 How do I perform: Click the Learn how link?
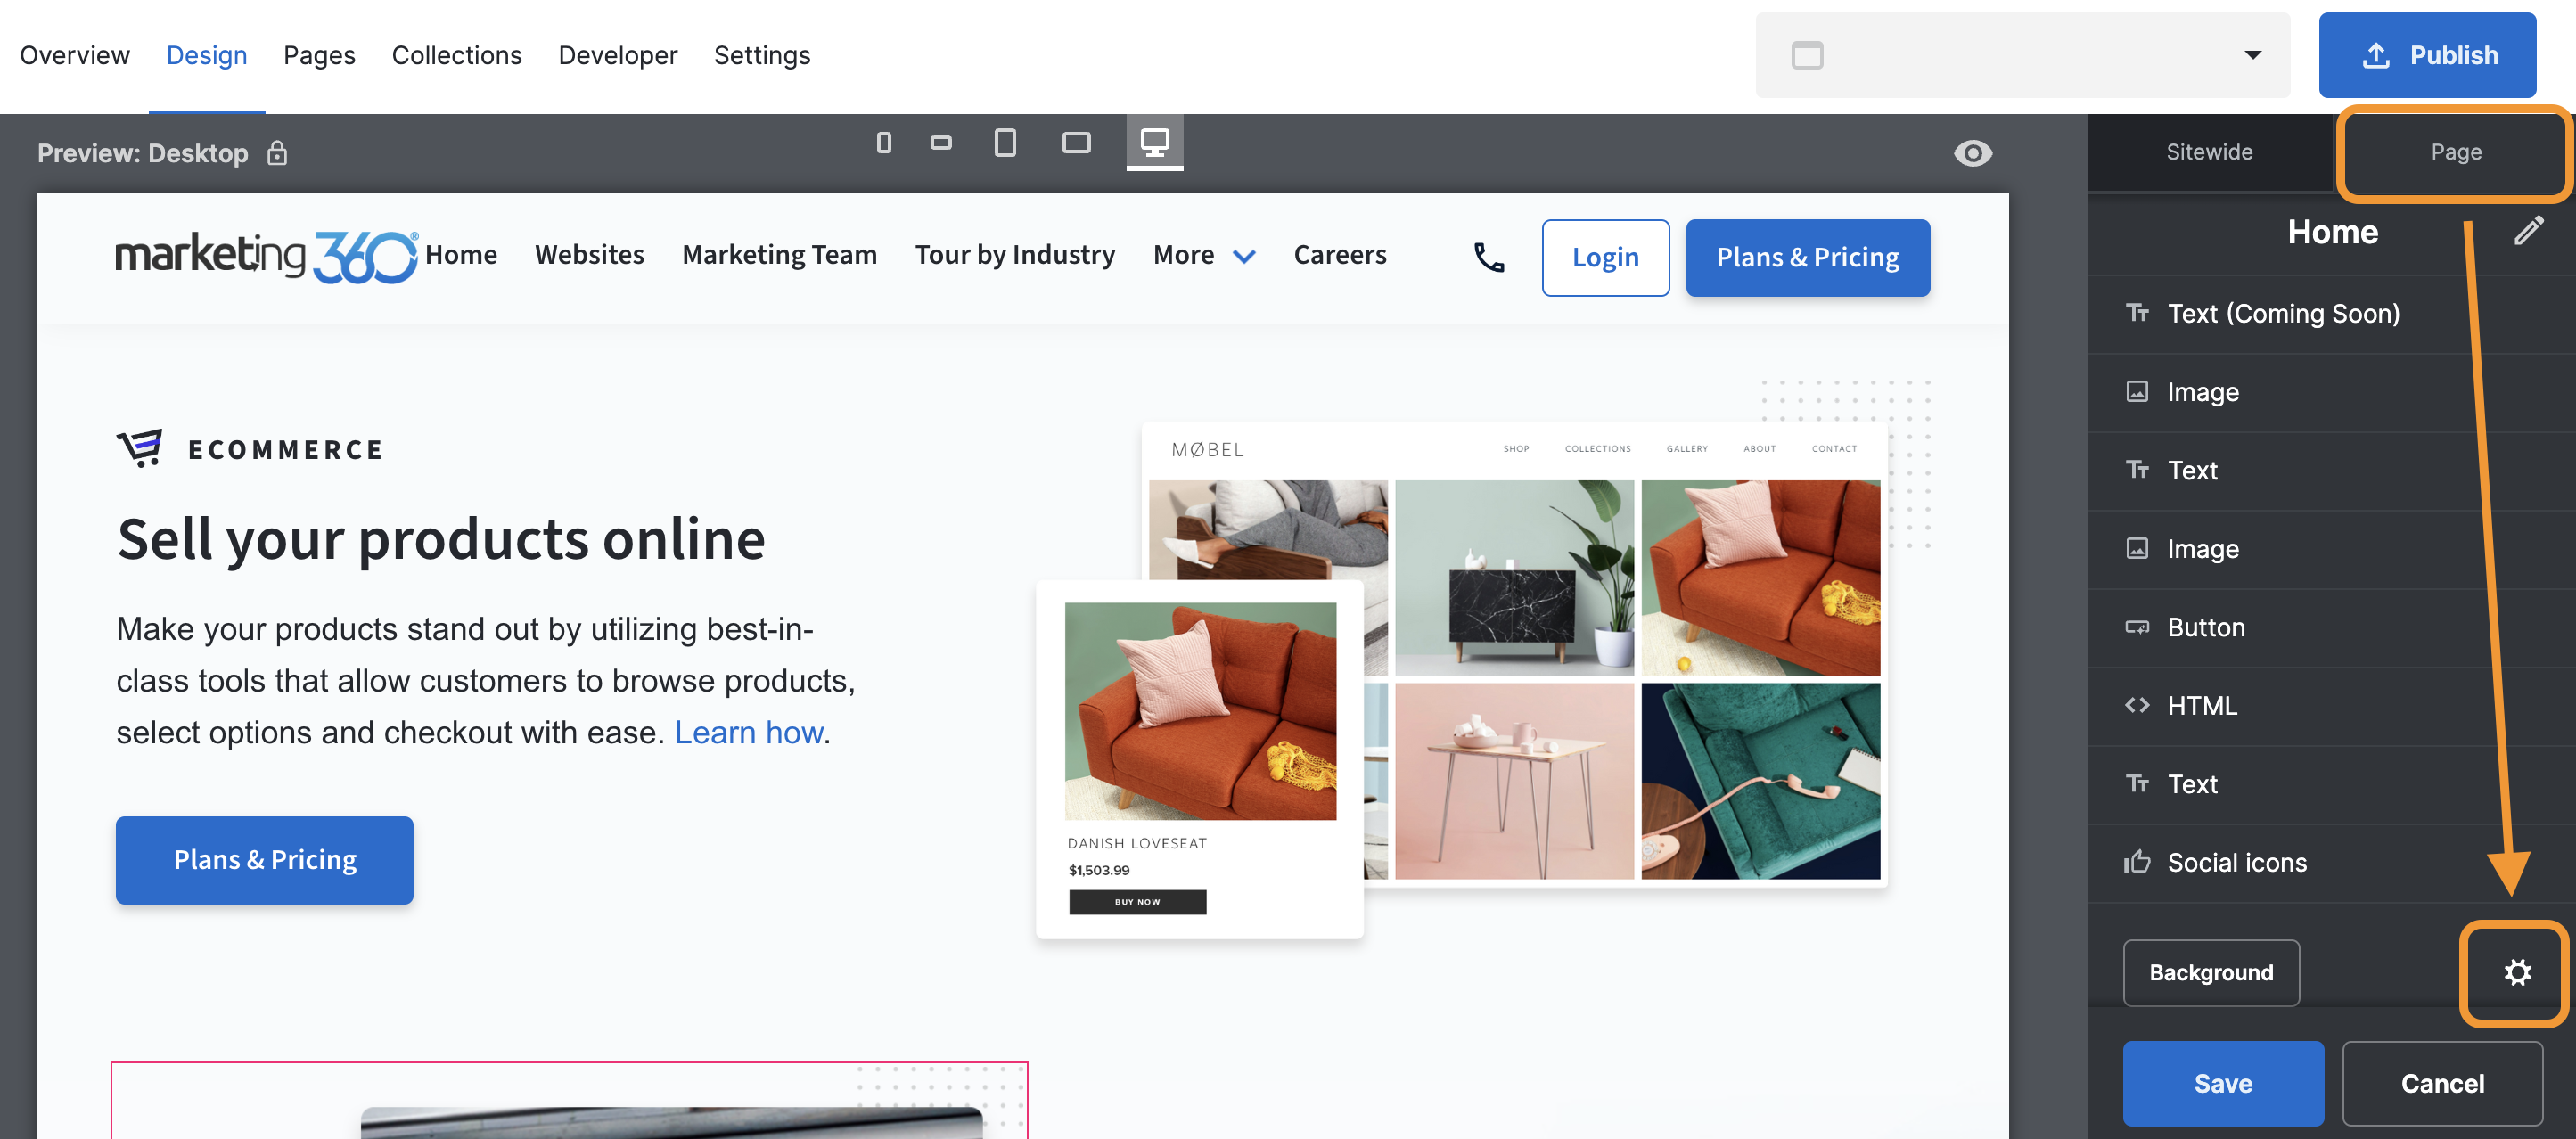click(748, 732)
